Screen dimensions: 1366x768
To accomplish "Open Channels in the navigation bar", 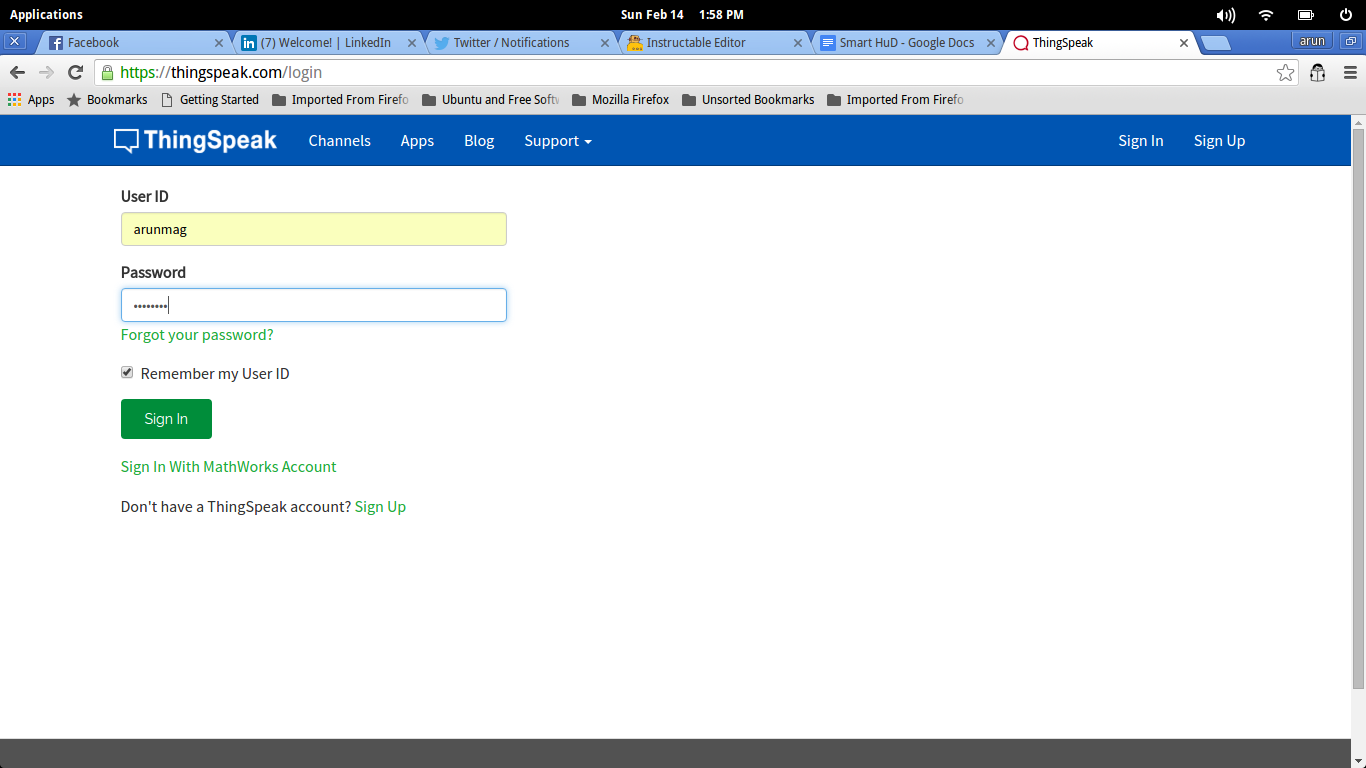I will pyautogui.click(x=339, y=141).
